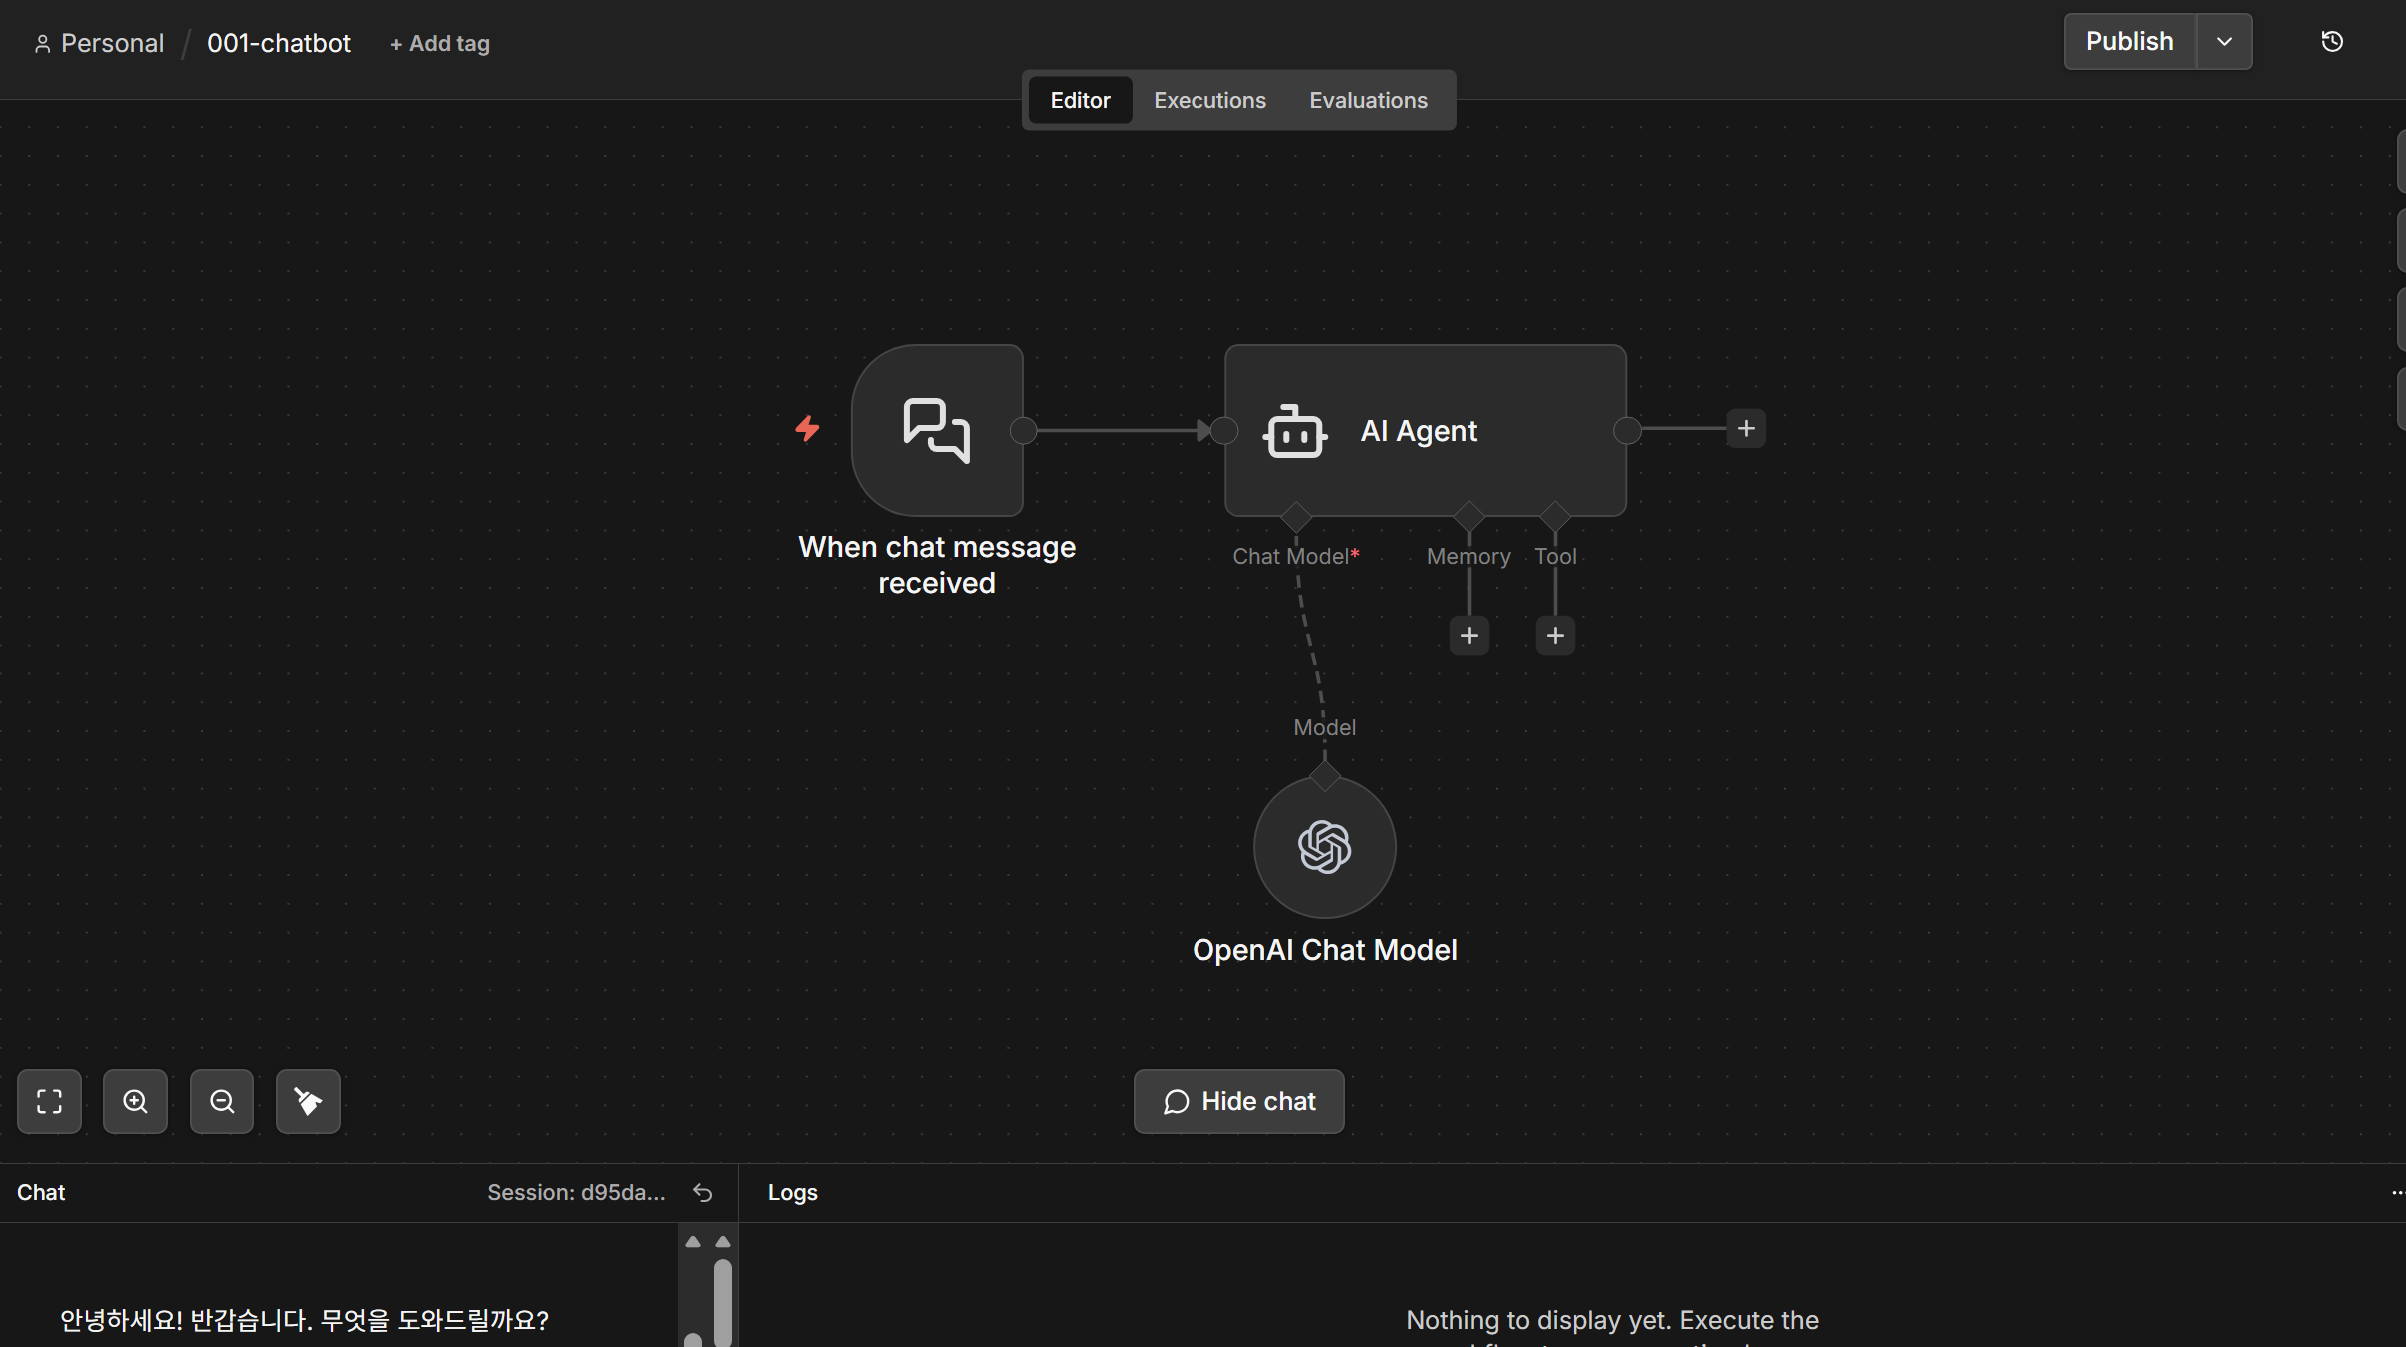Click the tidy up nodes icon
The height and width of the screenshot is (1347, 2406).
click(x=308, y=1101)
